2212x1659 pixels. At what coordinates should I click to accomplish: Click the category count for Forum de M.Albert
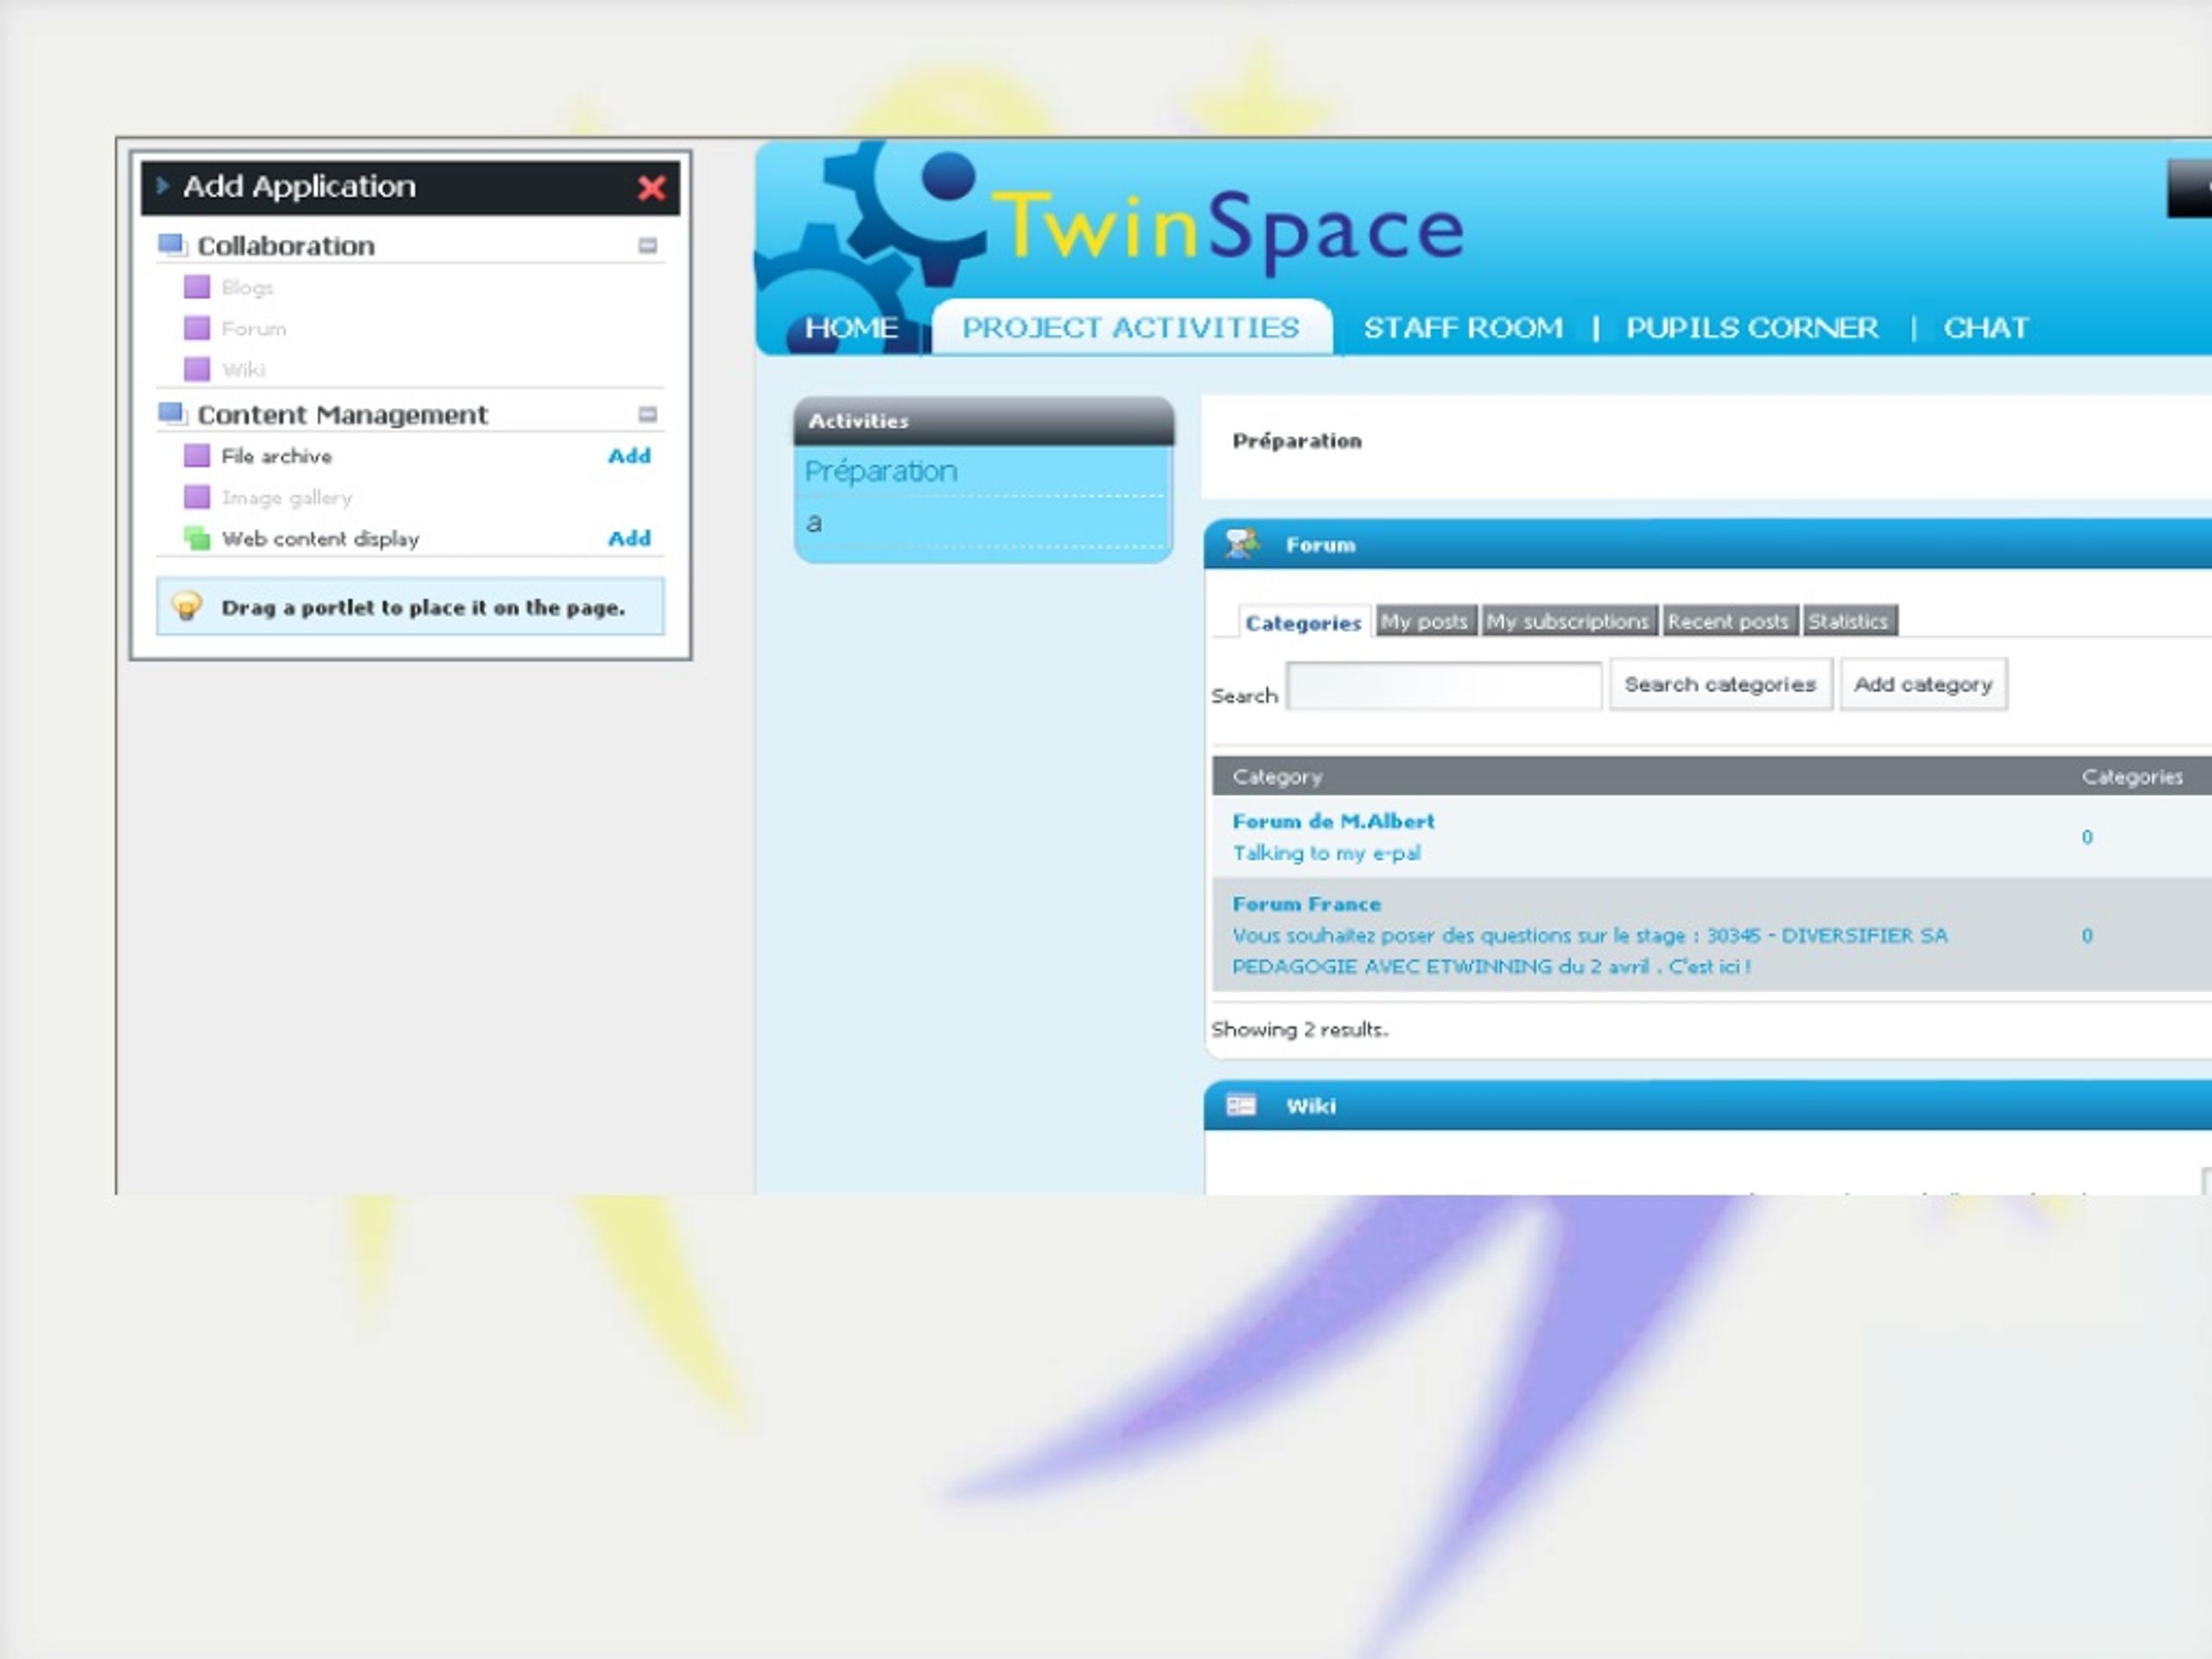click(x=2087, y=837)
